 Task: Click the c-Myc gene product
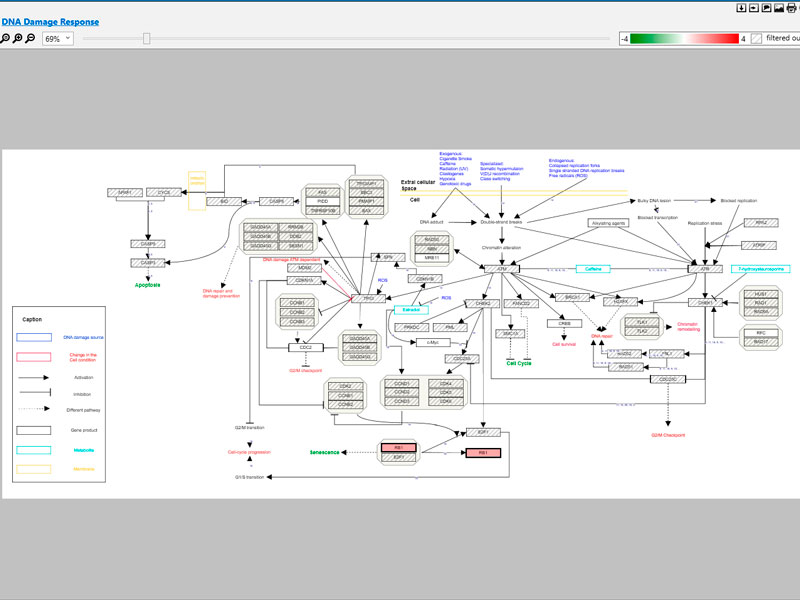coord(433,342)
